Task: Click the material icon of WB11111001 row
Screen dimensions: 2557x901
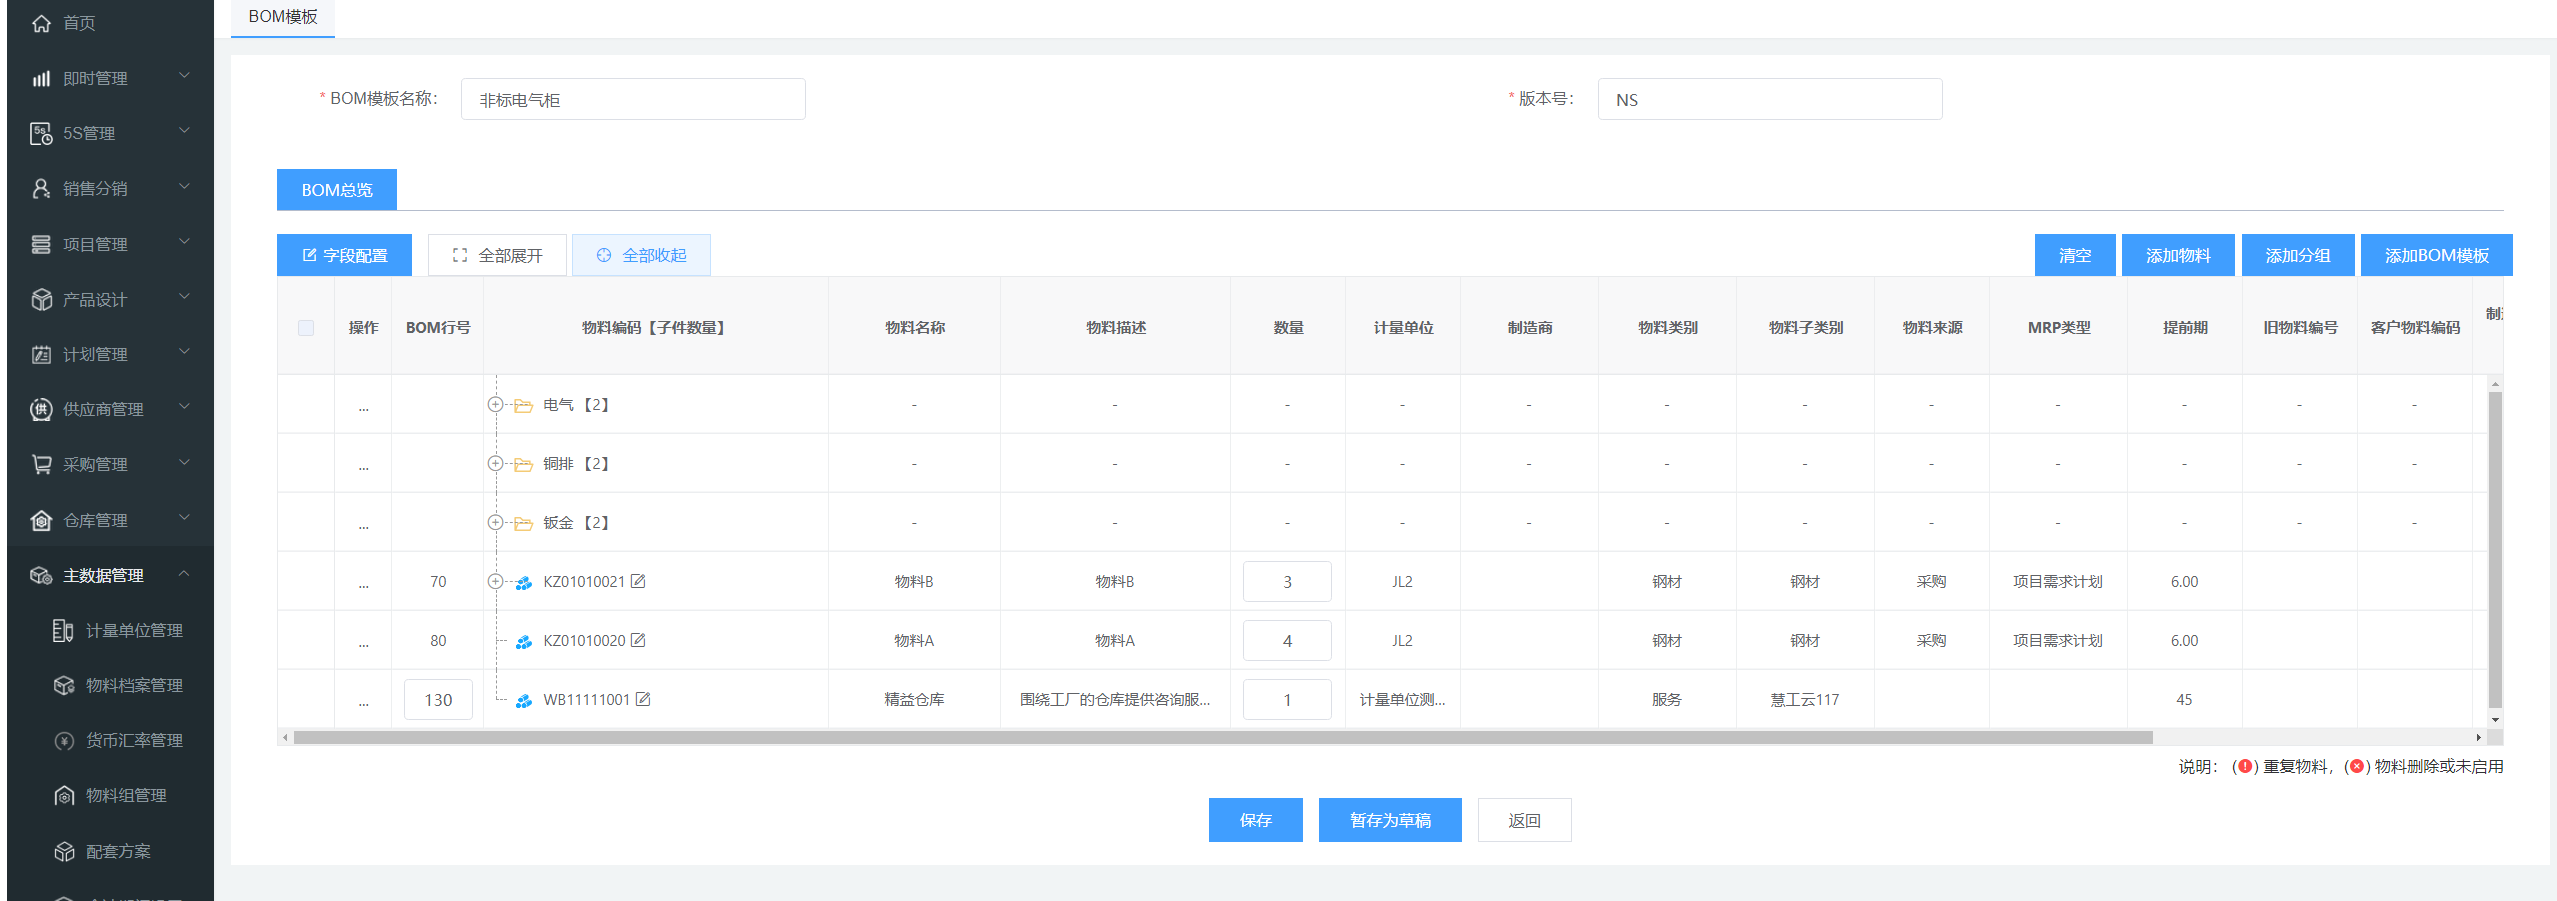Action: click(523, 700)
